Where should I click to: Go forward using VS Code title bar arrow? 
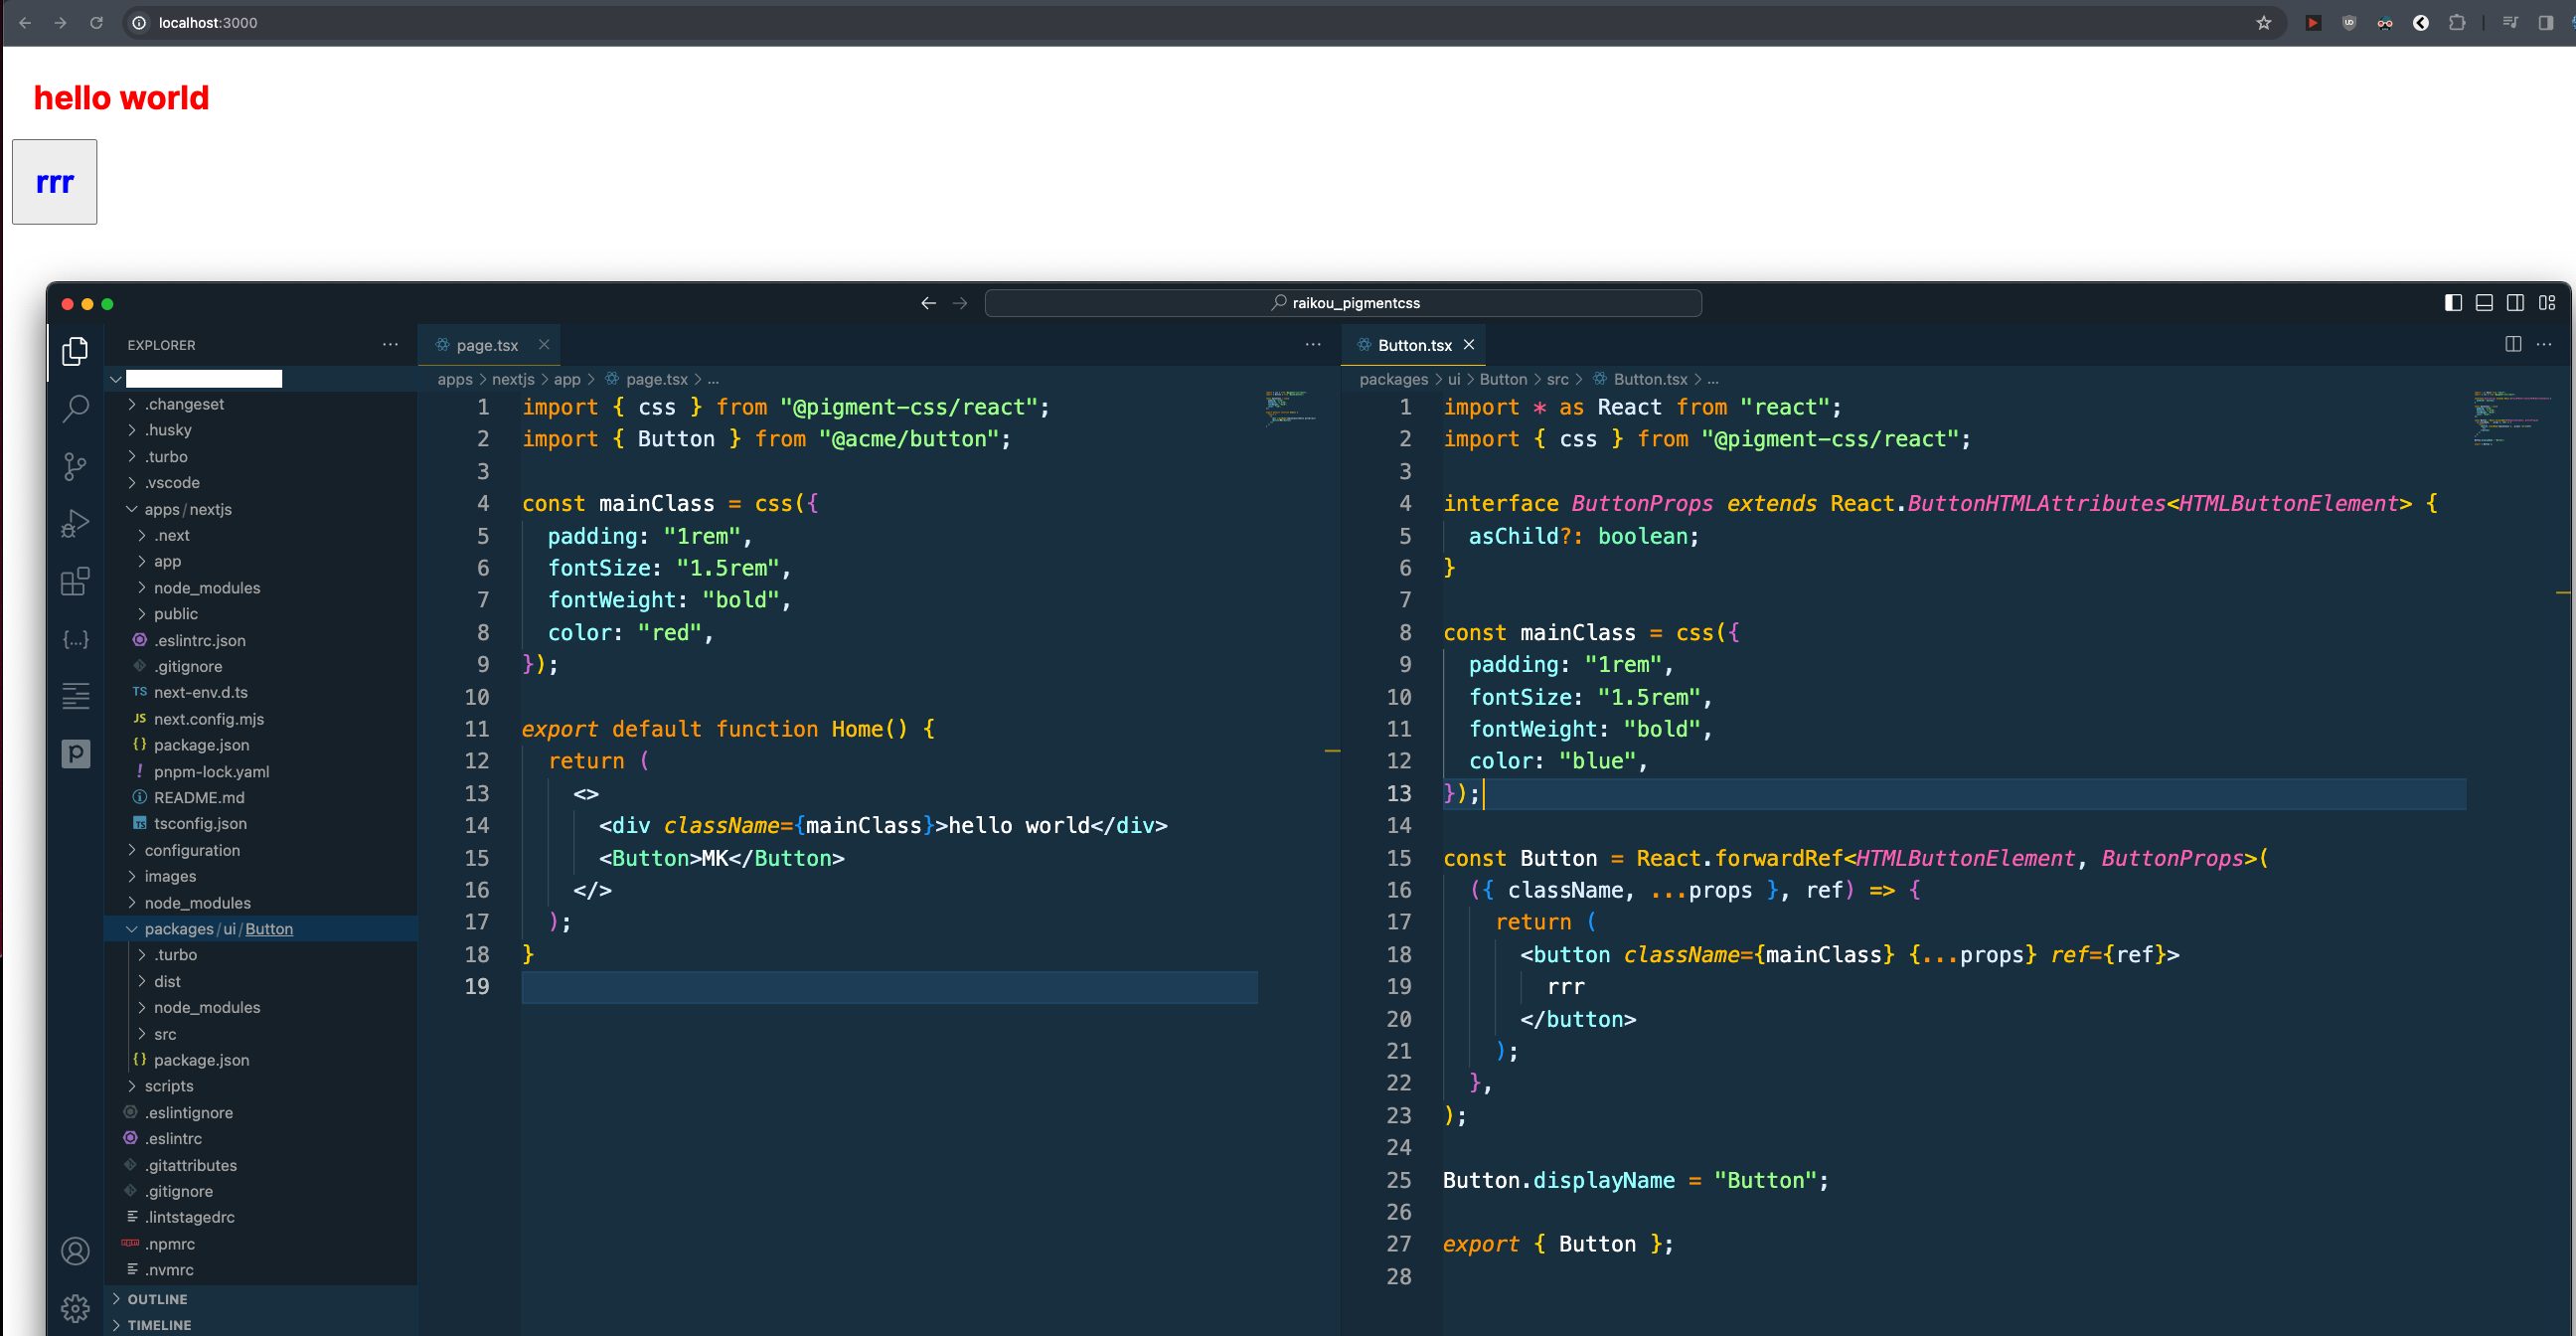pos(960,303)
